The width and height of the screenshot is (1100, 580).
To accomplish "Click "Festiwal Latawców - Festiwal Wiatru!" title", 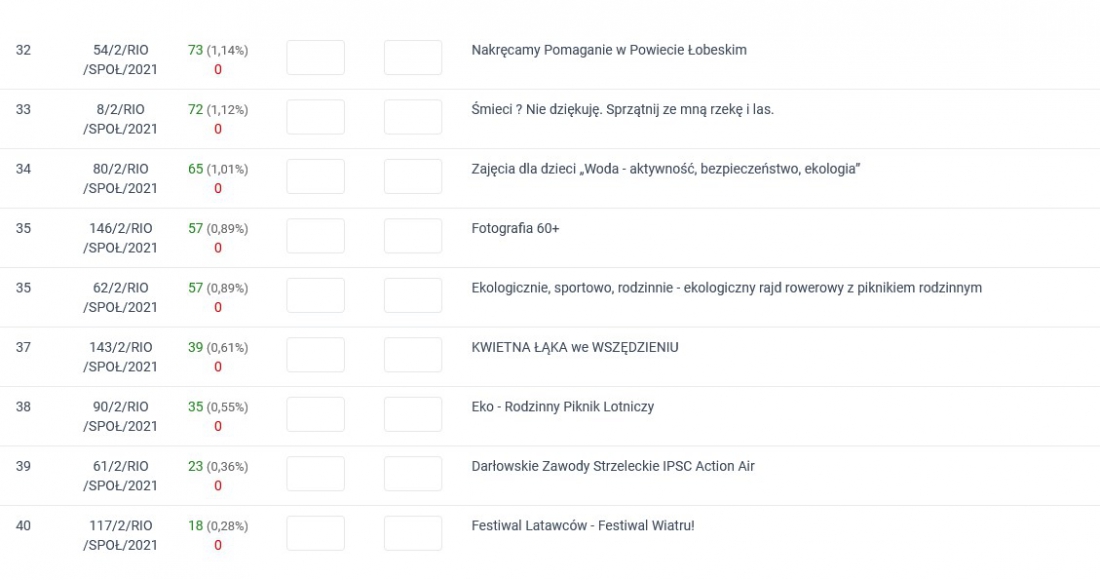I will pyautogui.click(x=582, y=526).
